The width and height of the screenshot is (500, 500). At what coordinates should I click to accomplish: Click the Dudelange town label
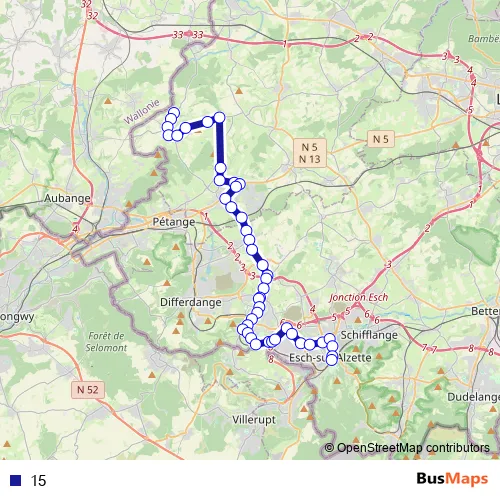pyautogui.click(x=473, y=397)
